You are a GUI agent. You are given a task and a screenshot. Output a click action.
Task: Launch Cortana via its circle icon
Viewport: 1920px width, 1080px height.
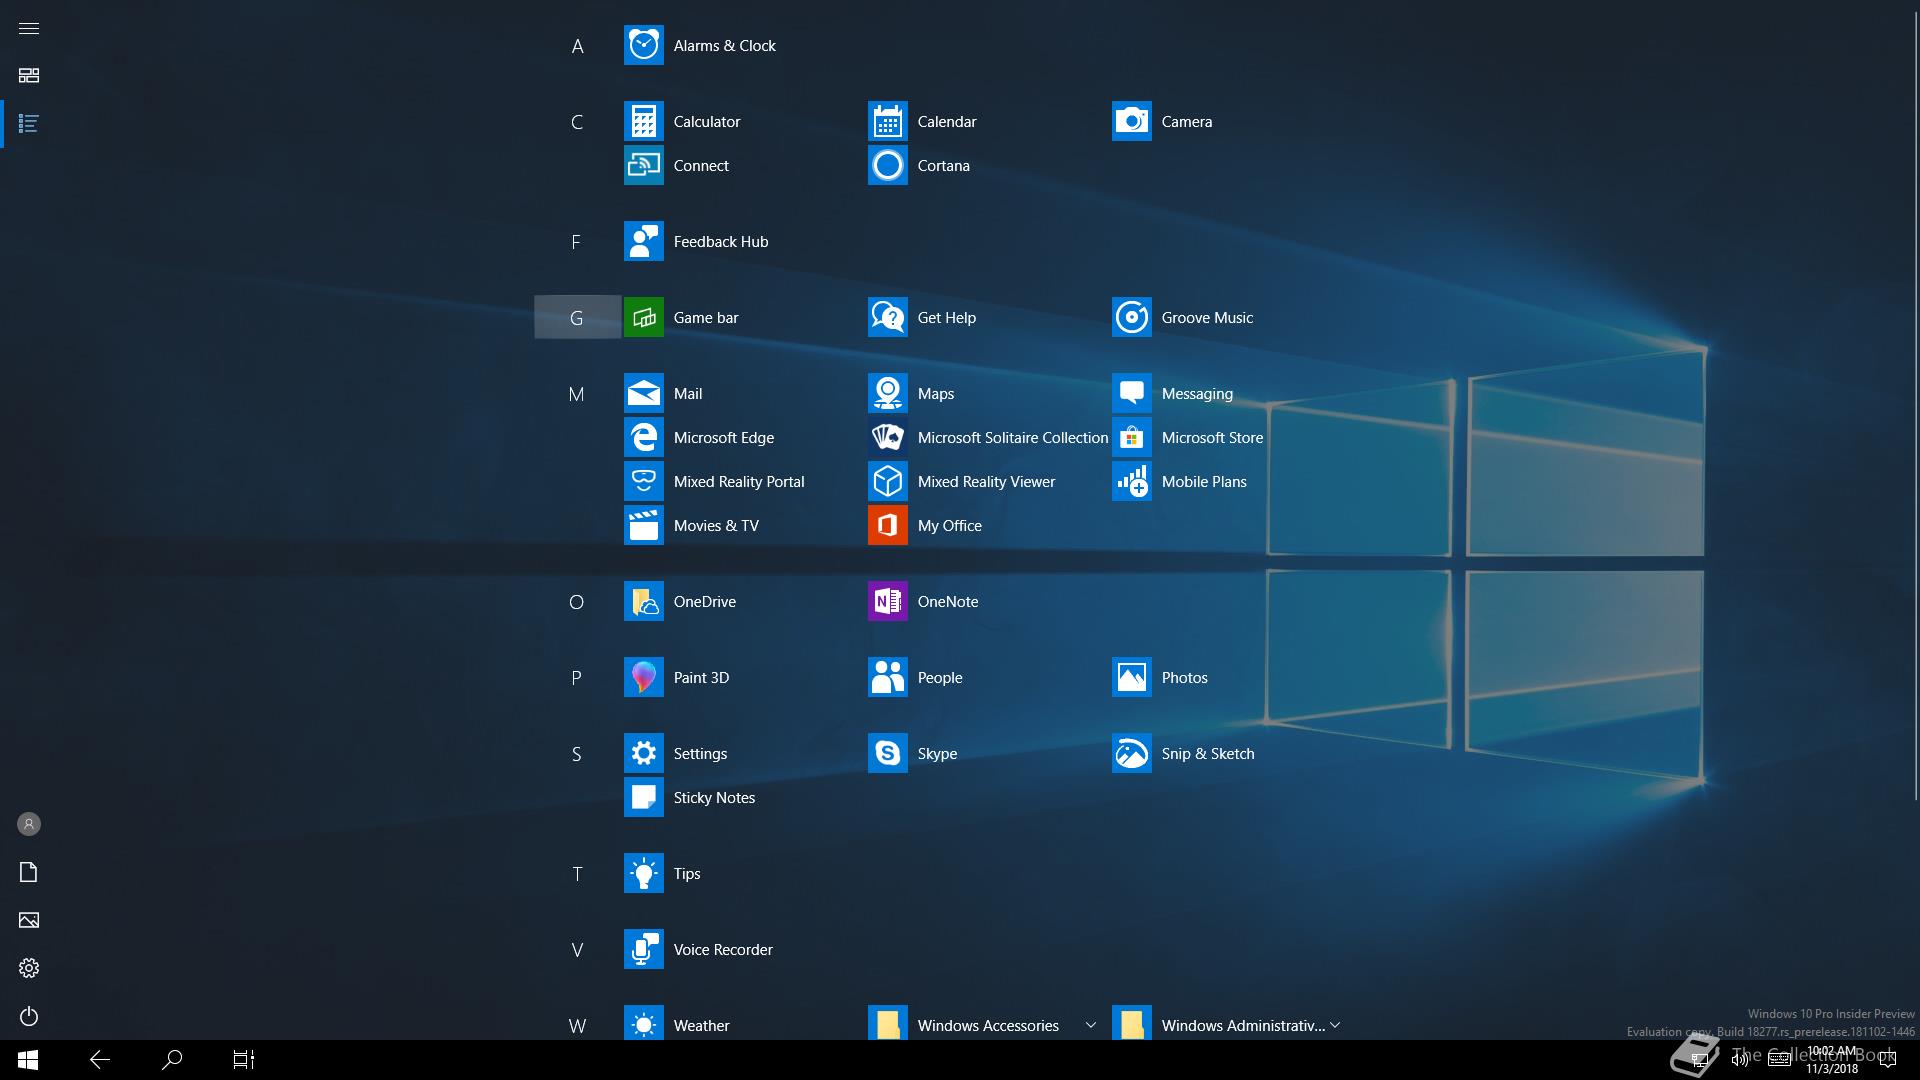tap(887, 165)
